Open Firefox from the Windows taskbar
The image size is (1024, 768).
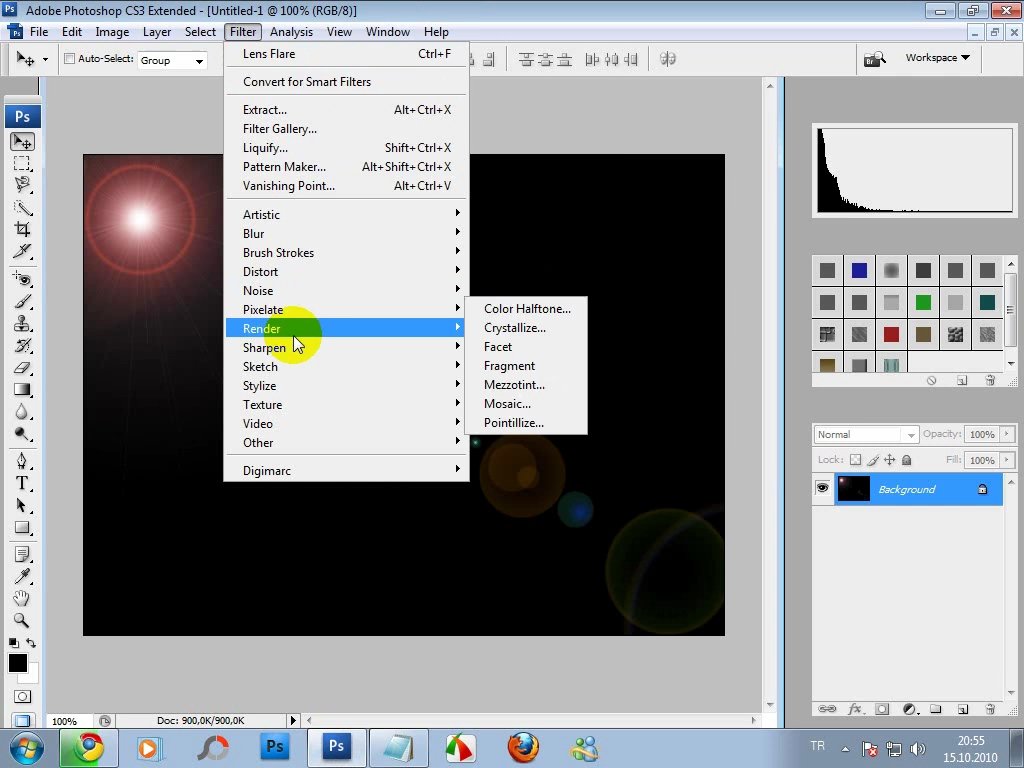coord(524,748)
